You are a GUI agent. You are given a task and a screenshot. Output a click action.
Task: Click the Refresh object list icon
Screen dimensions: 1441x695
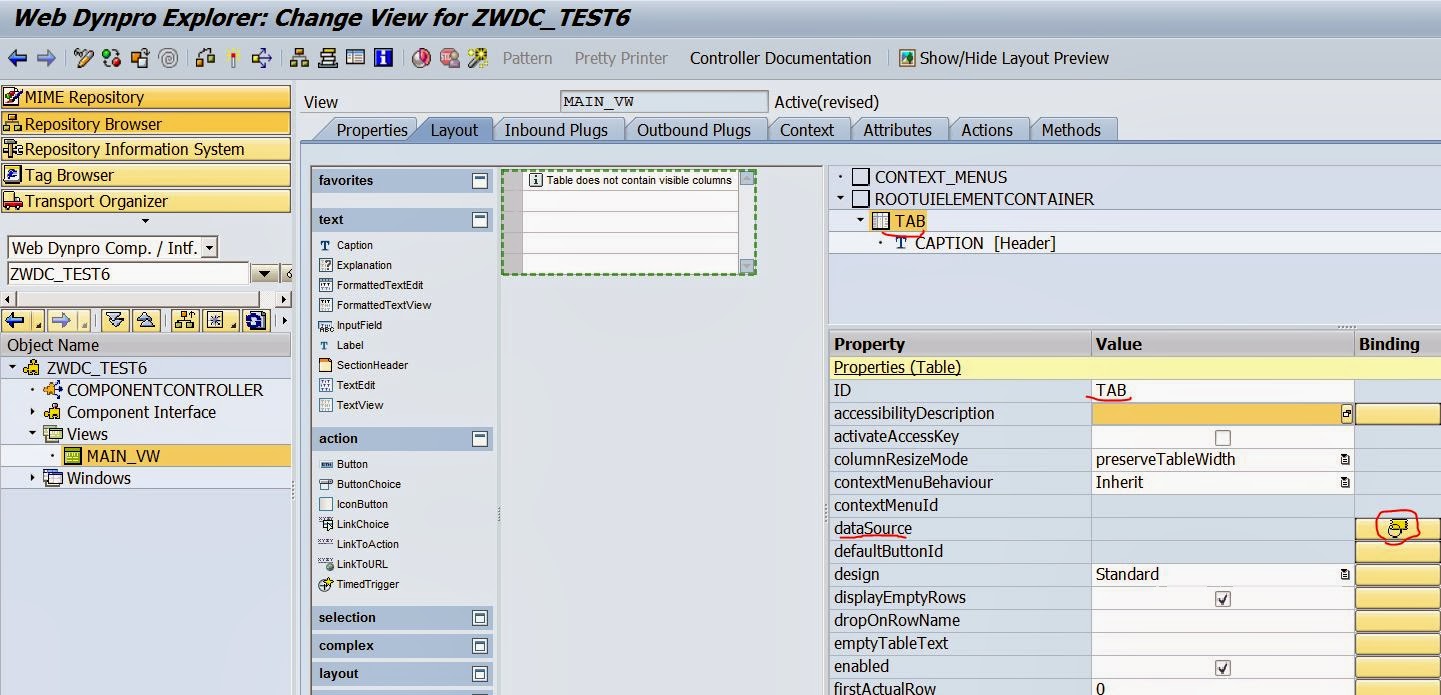(256, 320)
